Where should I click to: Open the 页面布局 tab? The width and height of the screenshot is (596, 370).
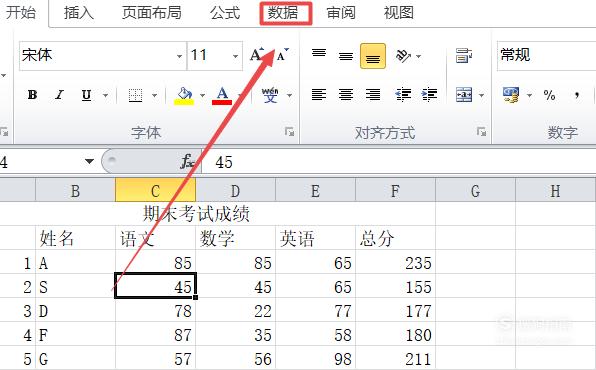click(152, 13)
